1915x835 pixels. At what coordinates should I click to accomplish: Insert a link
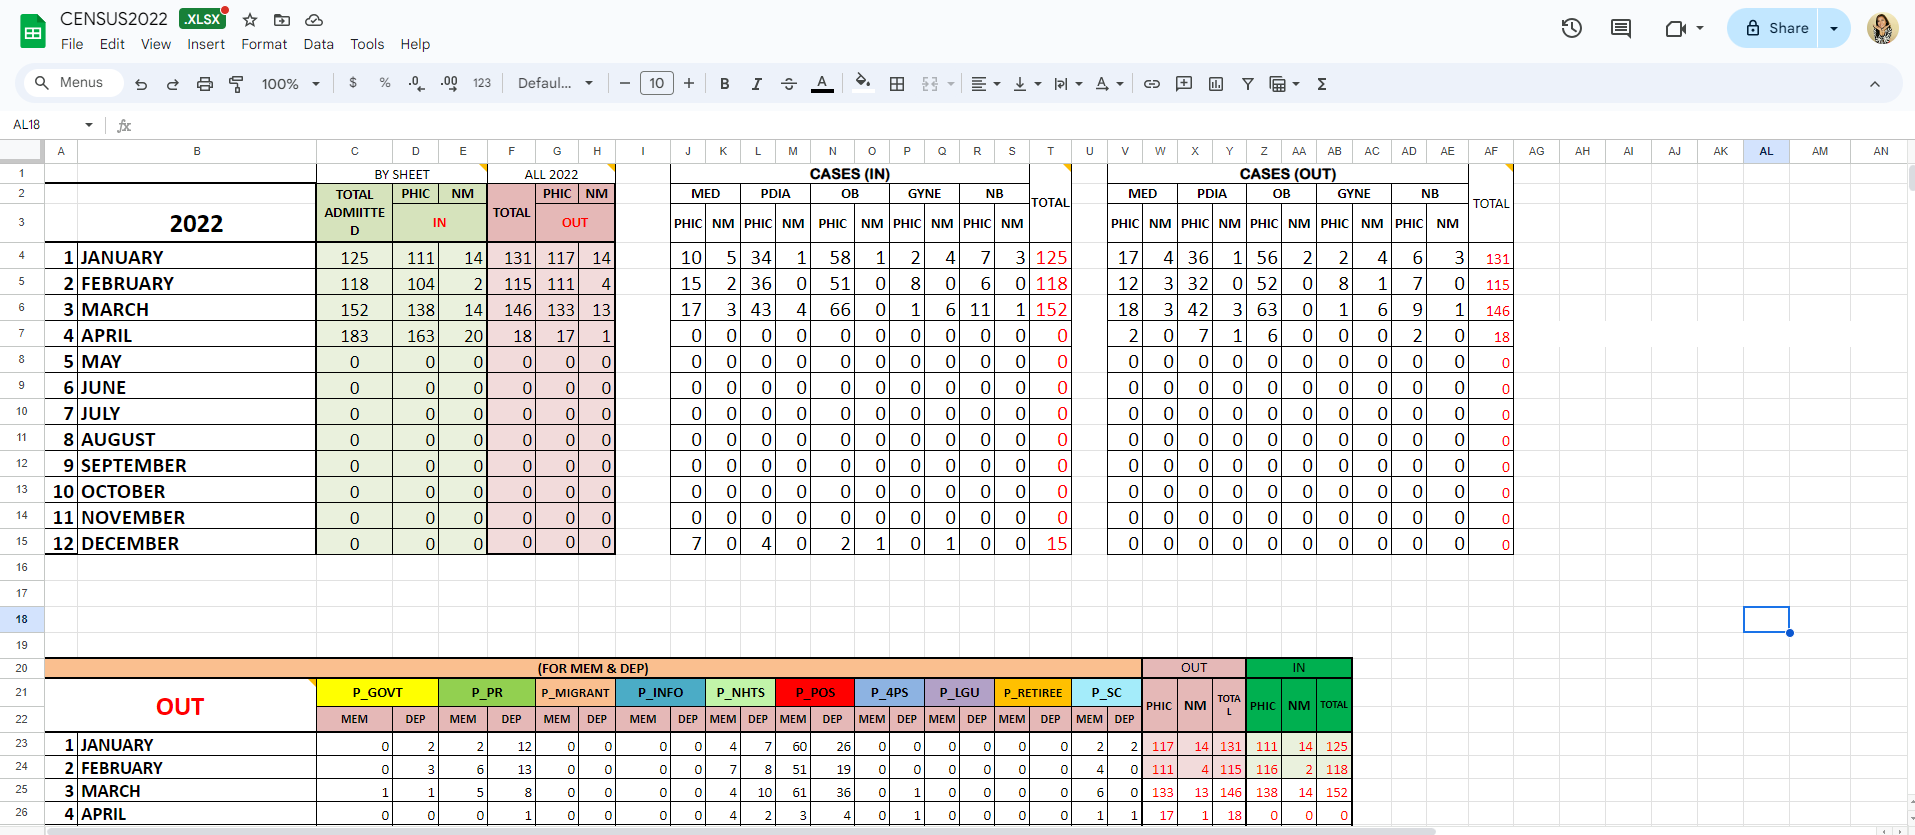[1152, 84]
